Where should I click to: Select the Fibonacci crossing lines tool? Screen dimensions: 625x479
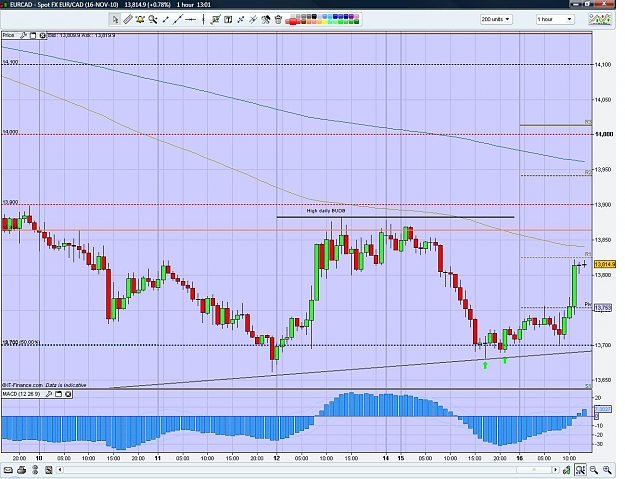click(x=240, y=19)
